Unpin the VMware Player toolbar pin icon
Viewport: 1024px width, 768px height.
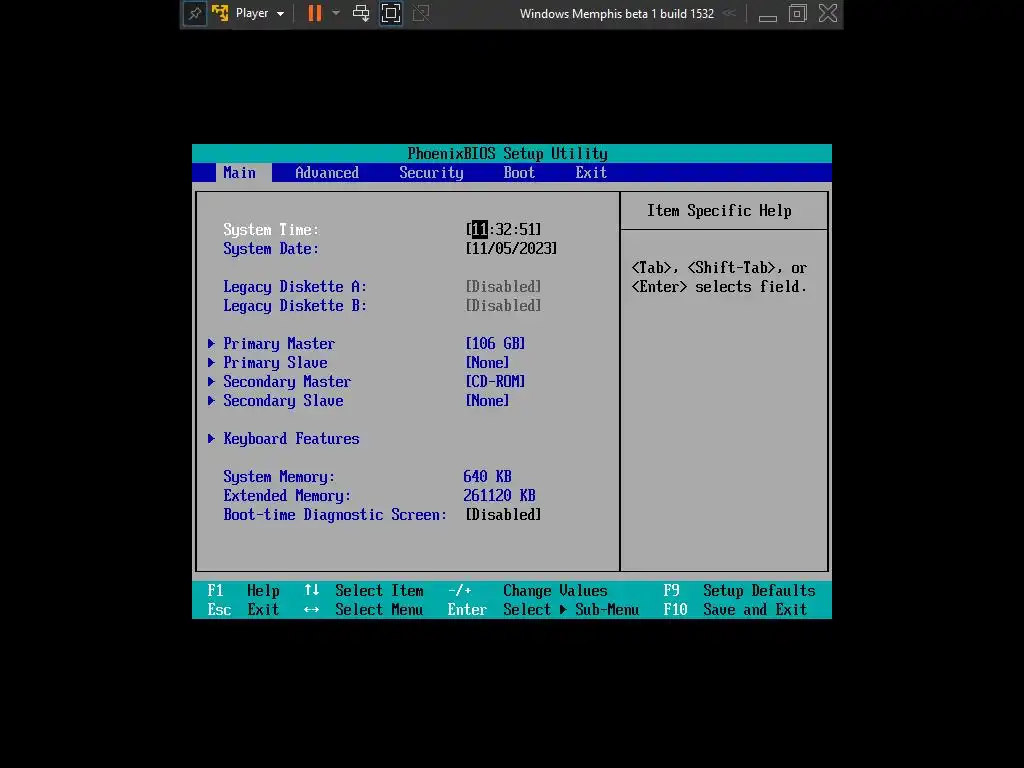195,14
